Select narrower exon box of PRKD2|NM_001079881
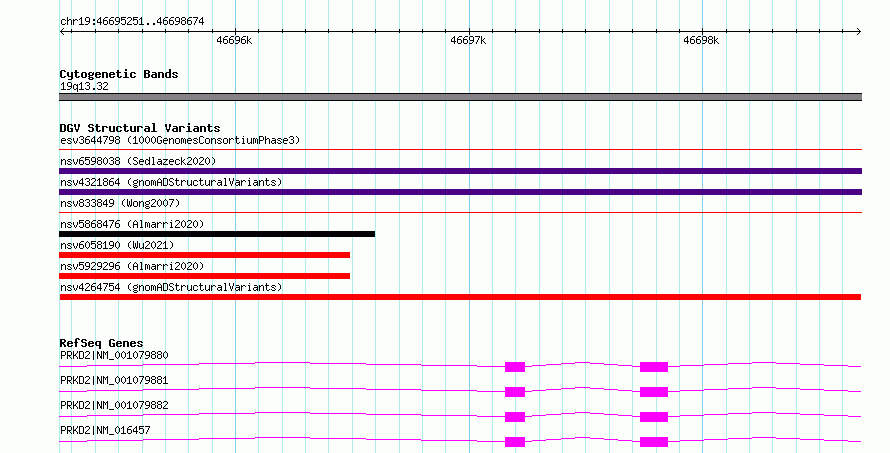890x453 pixels. point(515,392)
